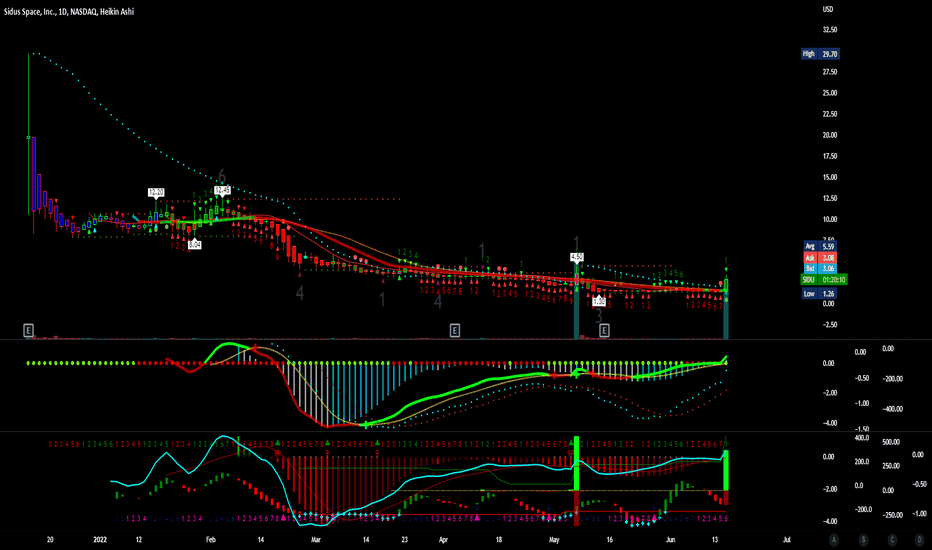Click the earnings E marker near May 16

(x=604, y=330)
